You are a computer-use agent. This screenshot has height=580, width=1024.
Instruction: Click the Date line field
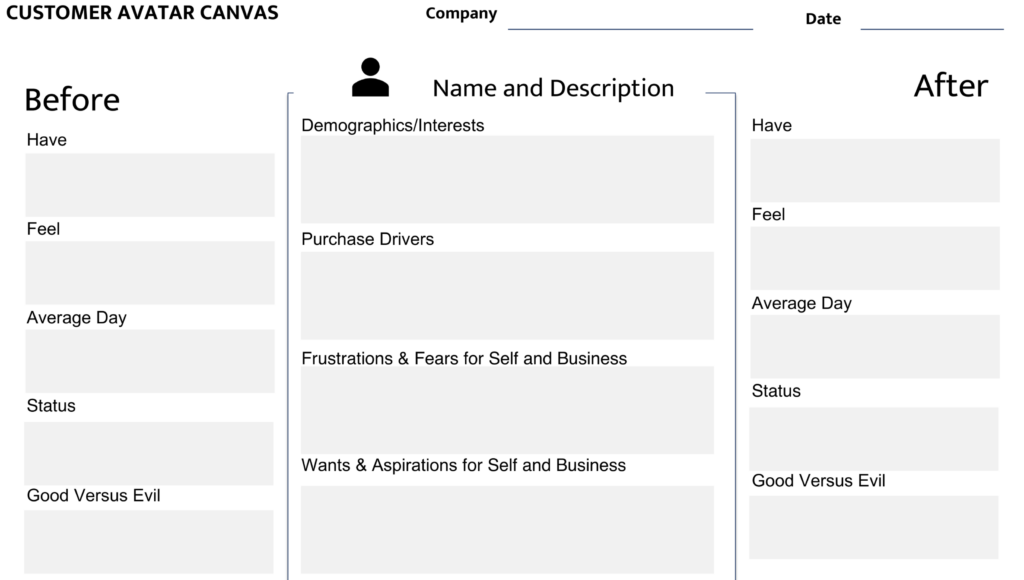pos(931,21)
